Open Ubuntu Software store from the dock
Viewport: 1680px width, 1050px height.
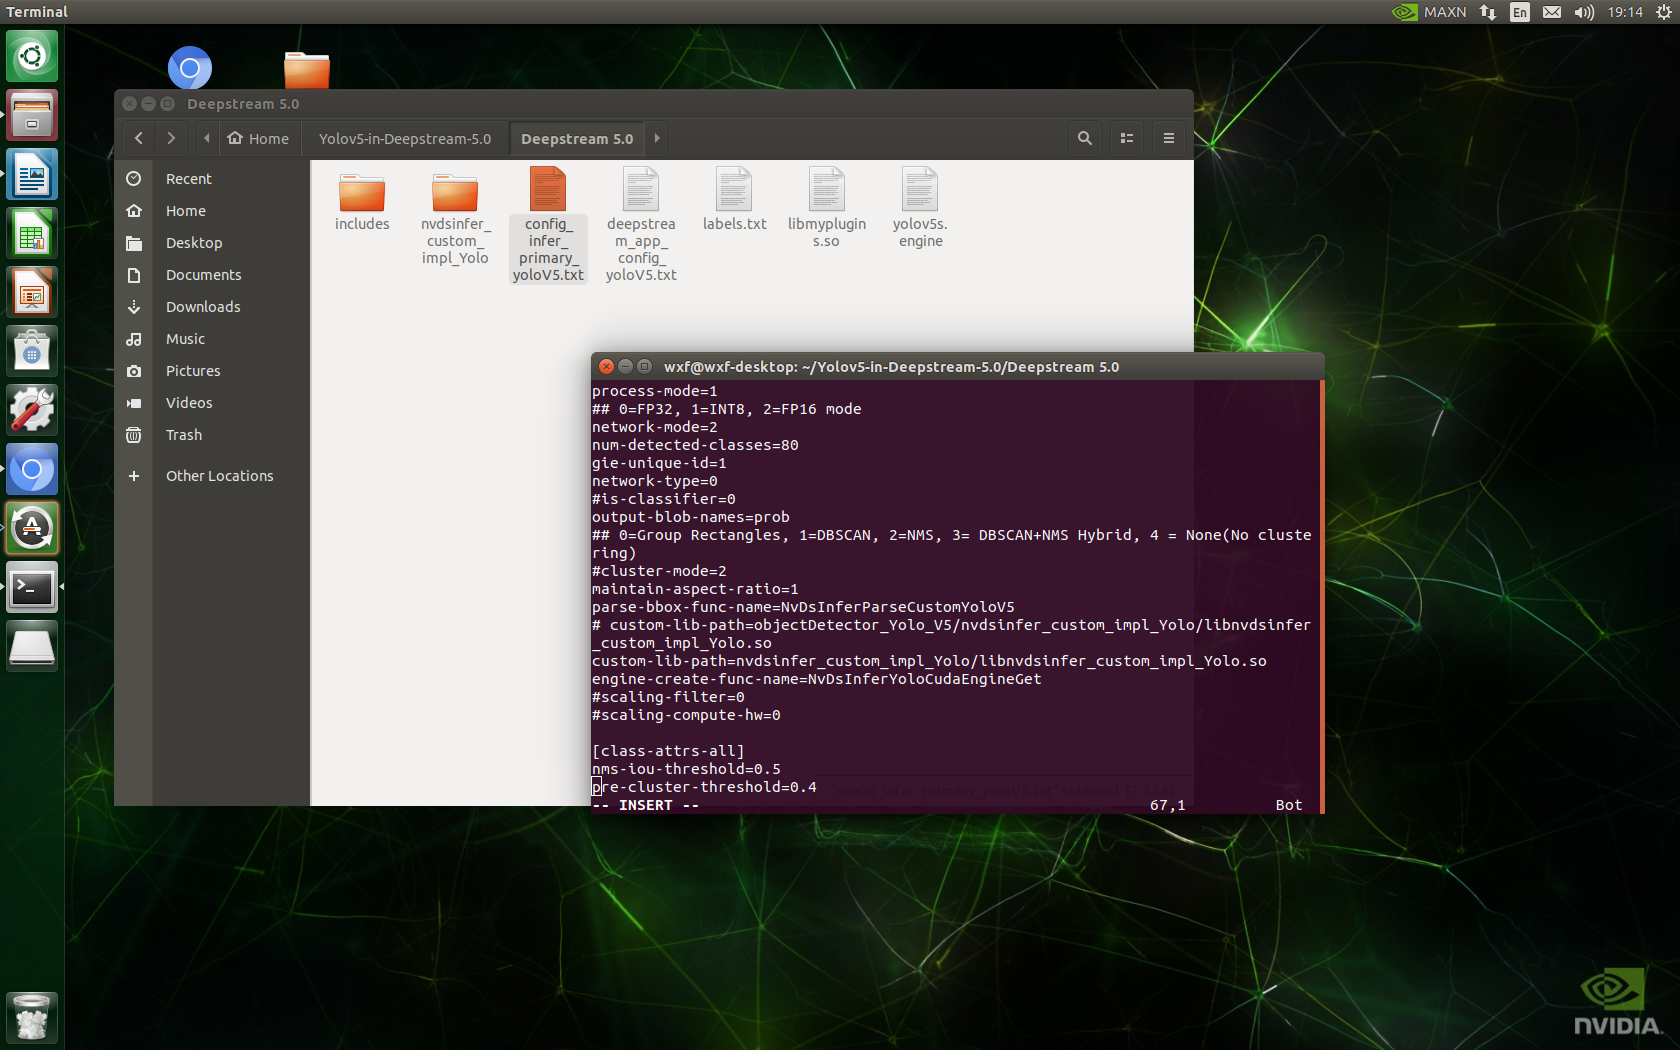pos(32,351)
